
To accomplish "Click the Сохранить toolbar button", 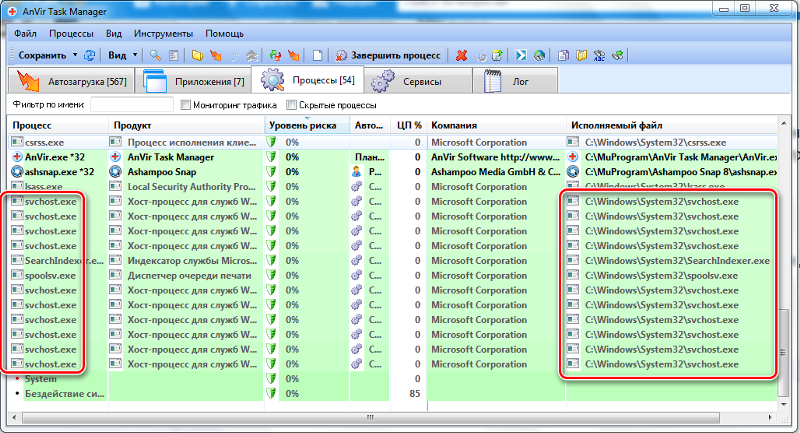I will coord(42,55).
